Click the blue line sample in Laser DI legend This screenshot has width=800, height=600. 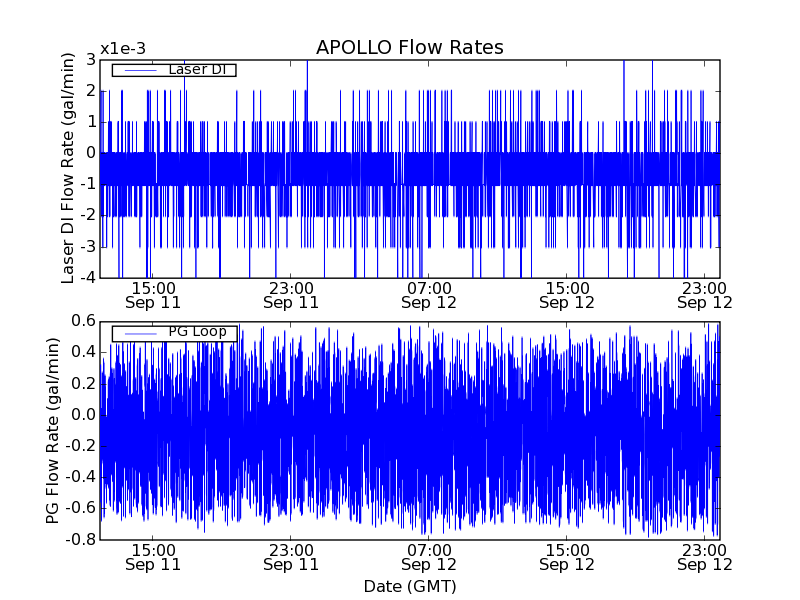(137, 70)
